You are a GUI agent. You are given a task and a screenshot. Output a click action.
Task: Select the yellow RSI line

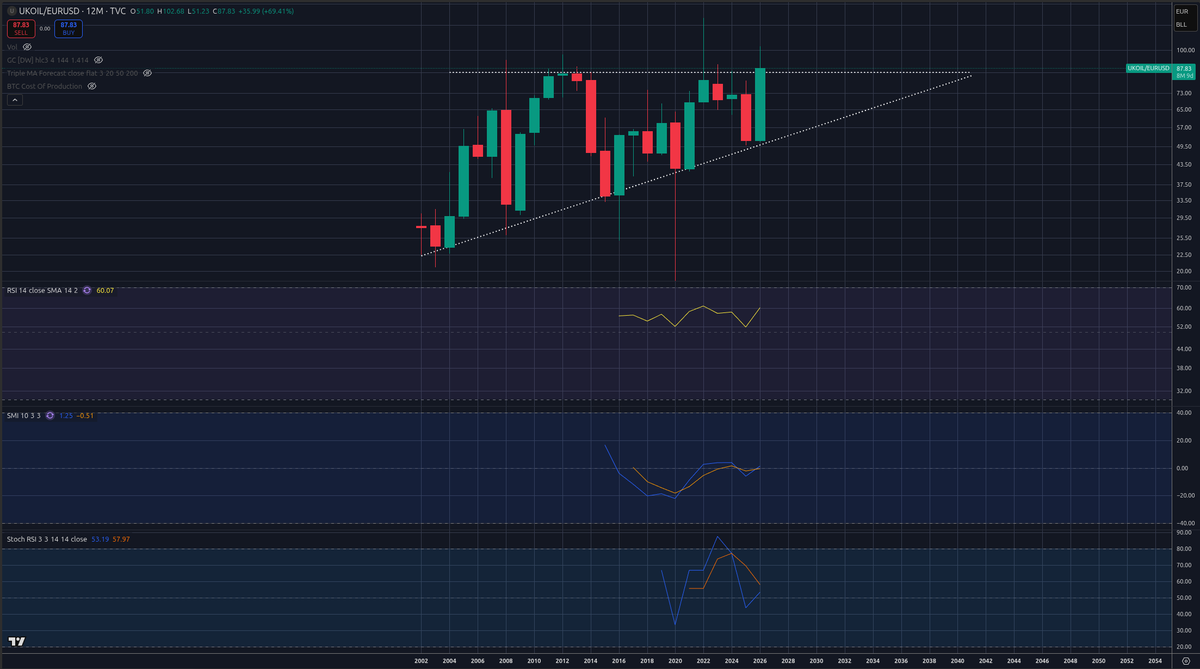[x=690, y=316]
